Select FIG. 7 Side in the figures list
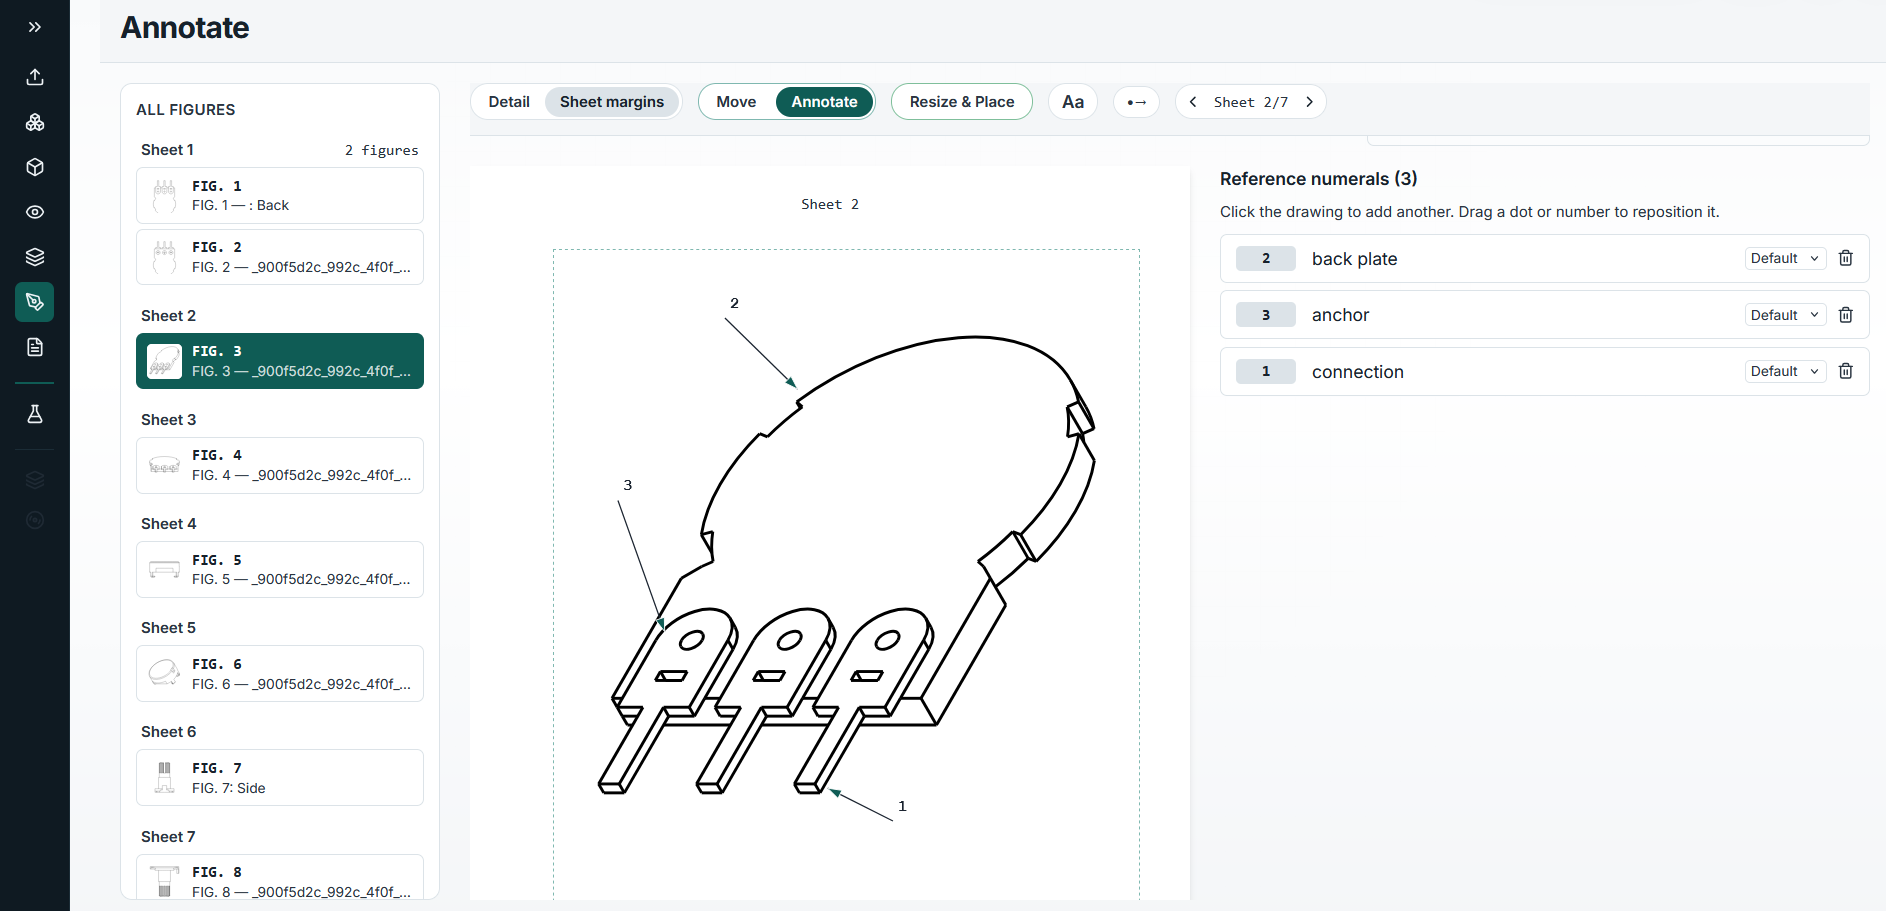 (x=280, y=778)
